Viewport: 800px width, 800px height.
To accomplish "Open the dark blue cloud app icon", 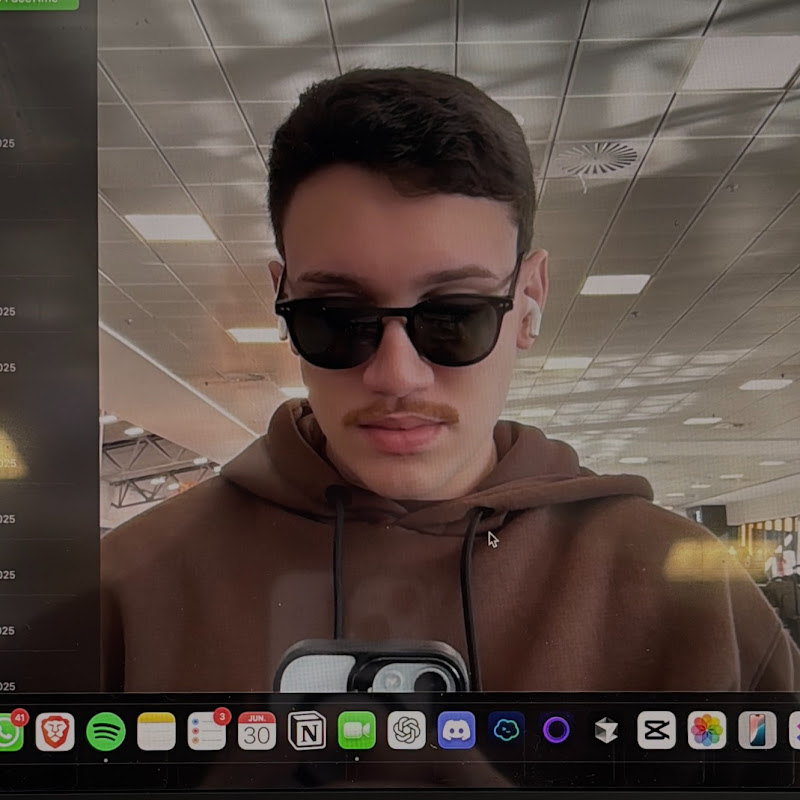I will [507, 731].
